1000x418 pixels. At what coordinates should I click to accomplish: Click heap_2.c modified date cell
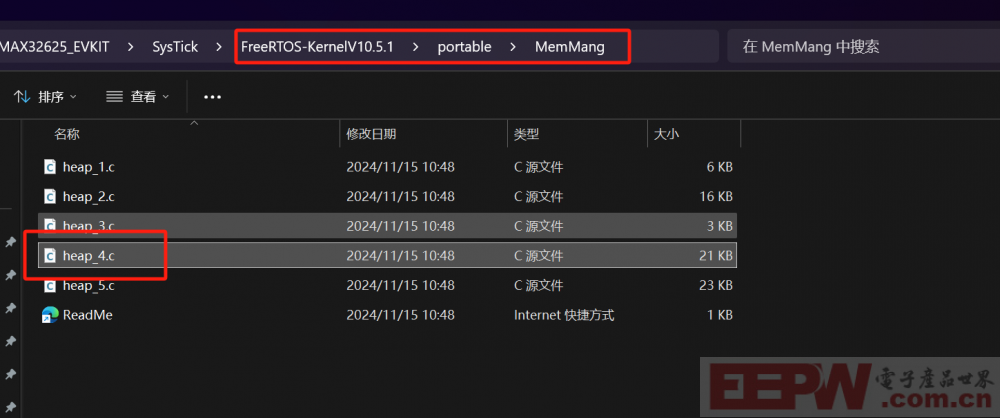(400, 197)
